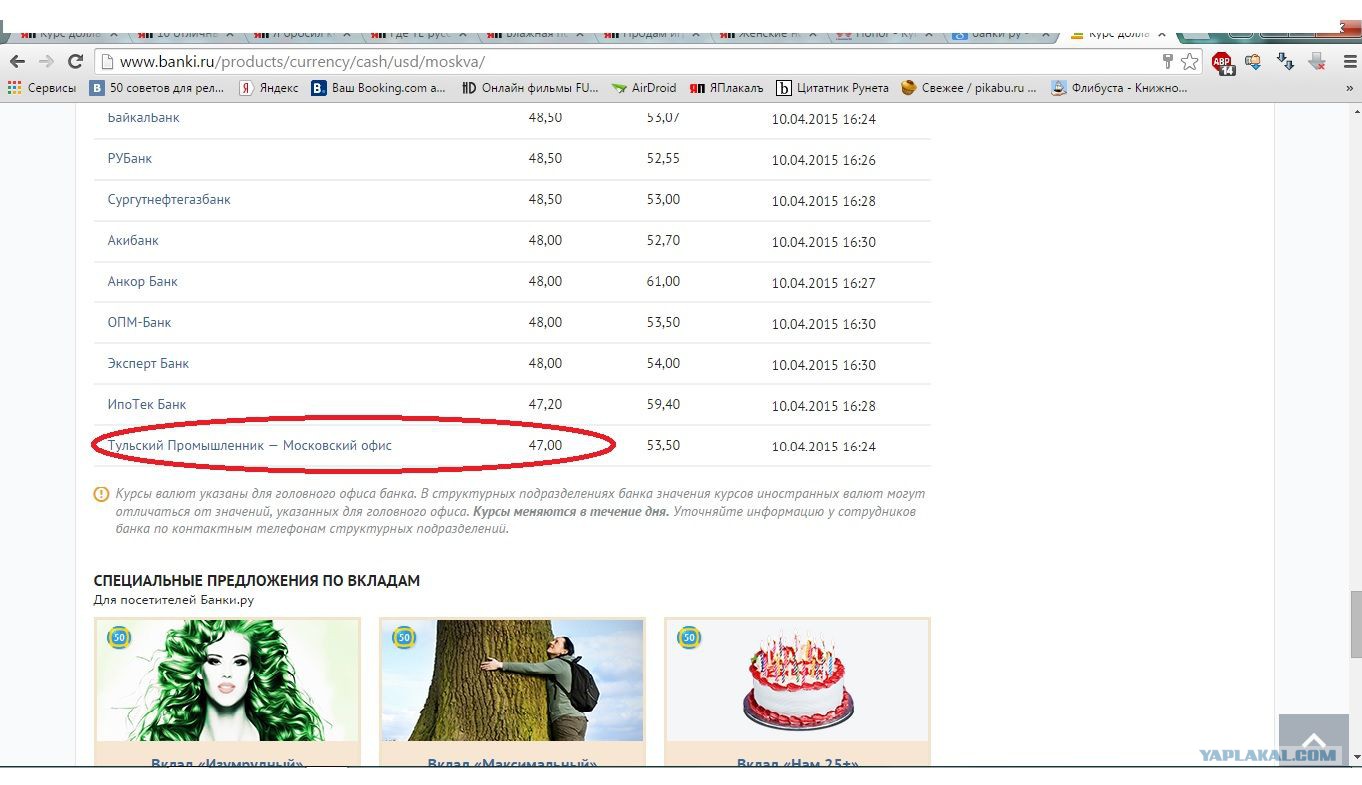Open the 'Флибуста - Книжно...' bookmark
Image resolution: width=1362 pixels, height=785 pixels.
(x=1119, y=88)
